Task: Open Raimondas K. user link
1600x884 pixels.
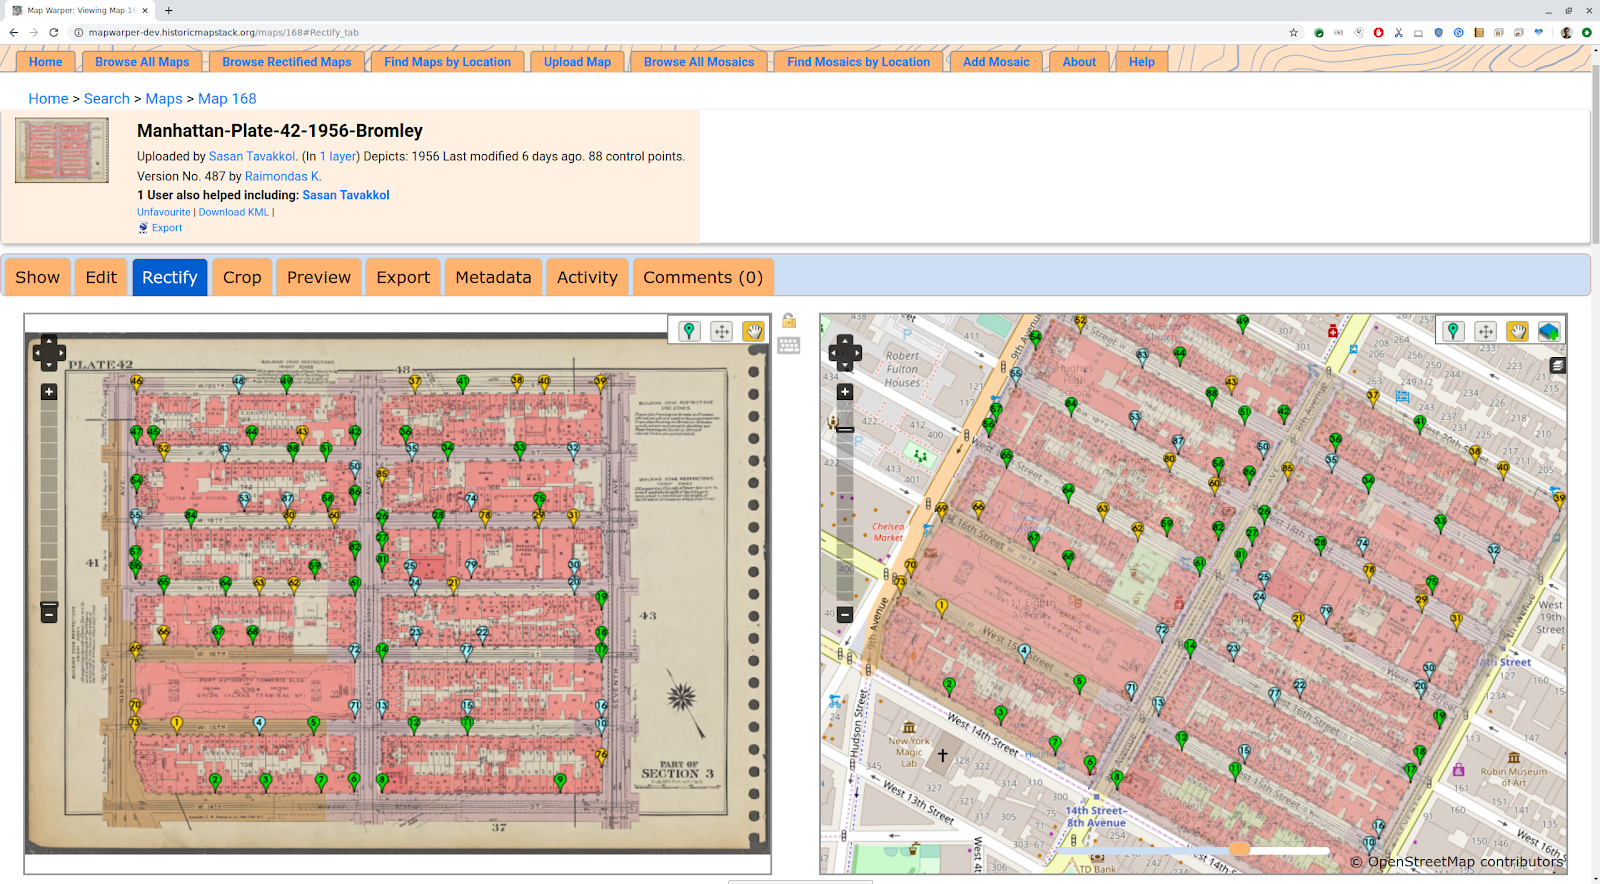Action: [x=283, y=176]
